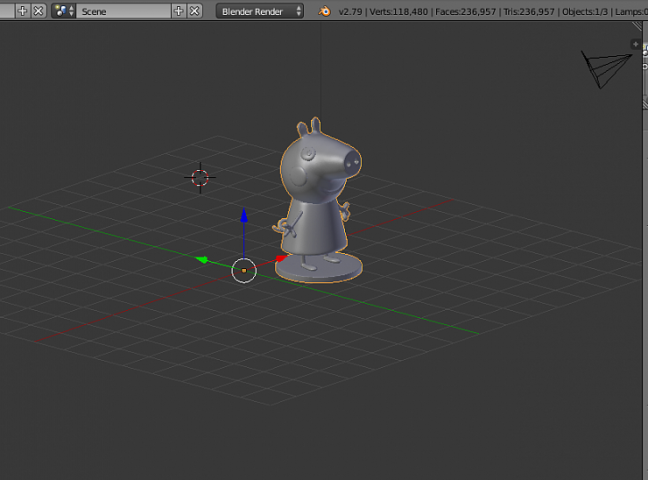Expand properties region with plus tab
This screenshot has width=648, height=480.
coord(636,44)
